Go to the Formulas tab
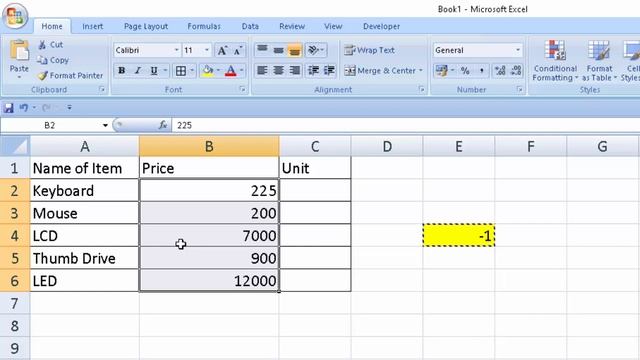The width and height of the screenshot is (640, 360). (204, 26)
